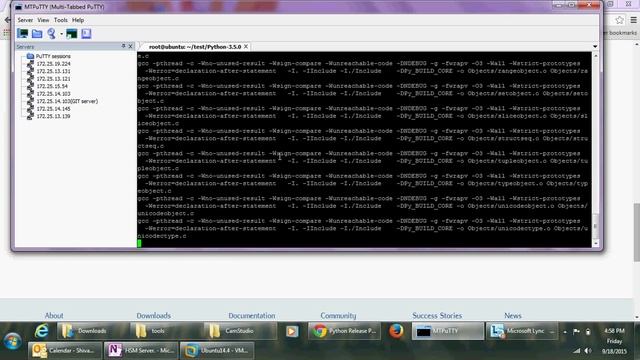The width and height of the screenshot is (640, 360).
Task: Select server 172.25.13.131
Action: click(53, 71)
